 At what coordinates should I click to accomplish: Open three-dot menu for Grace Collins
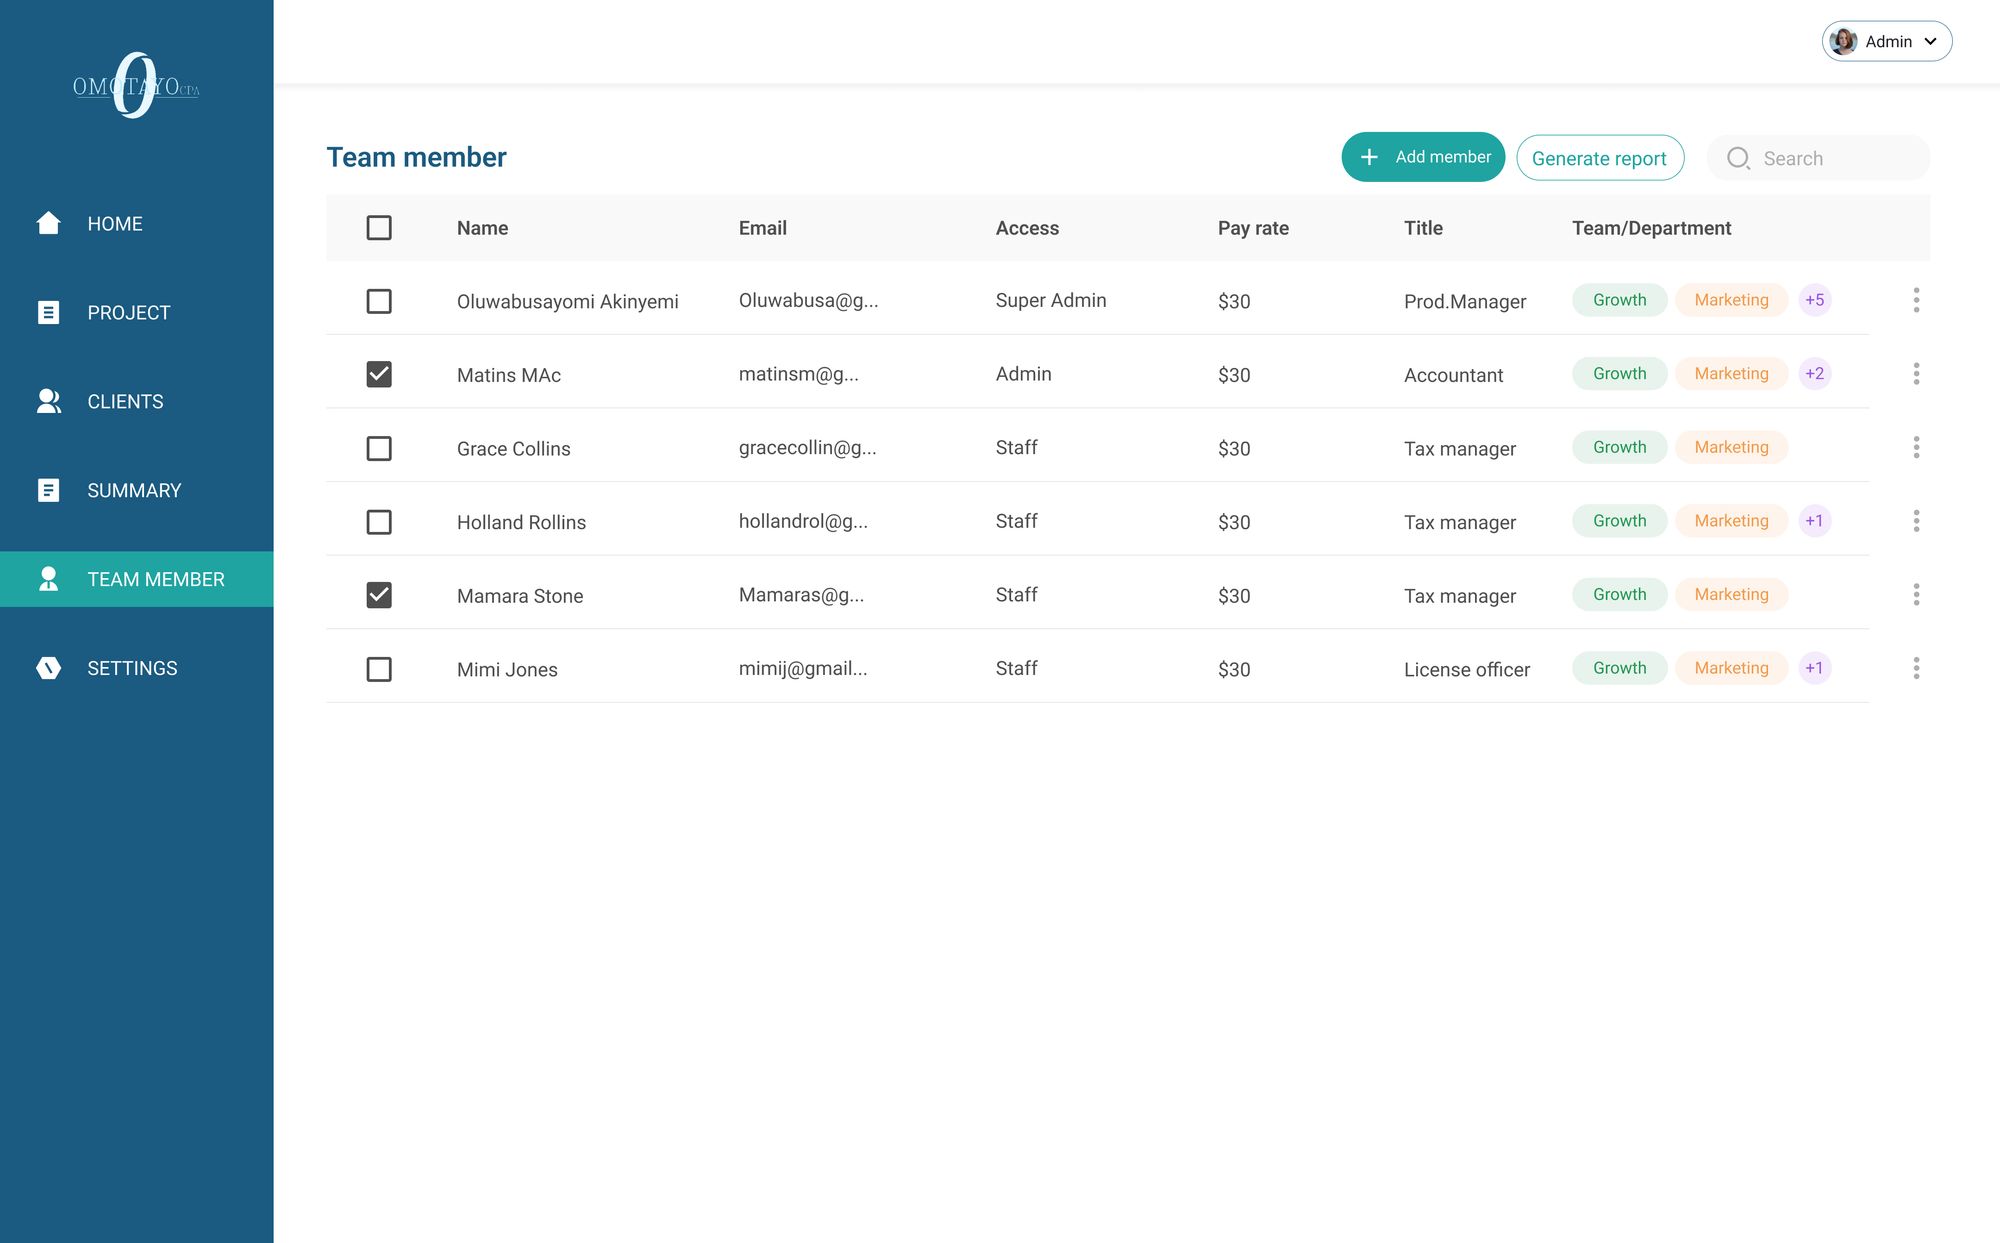pyautogui.click(x=1916, y=447)
